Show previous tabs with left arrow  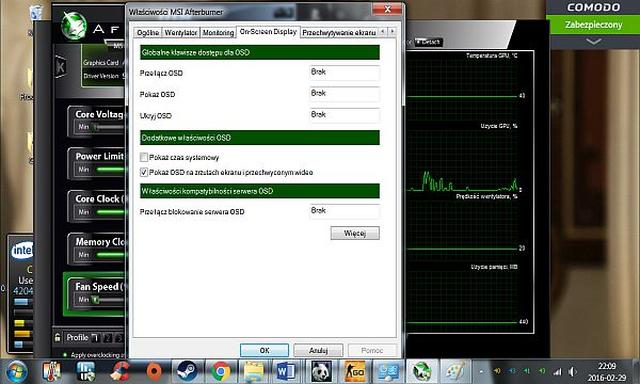tap(382, 31)
